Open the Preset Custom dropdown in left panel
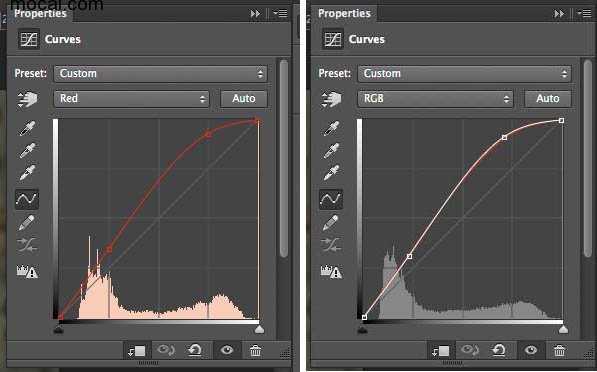597x372 pixels. click(160, 73)
